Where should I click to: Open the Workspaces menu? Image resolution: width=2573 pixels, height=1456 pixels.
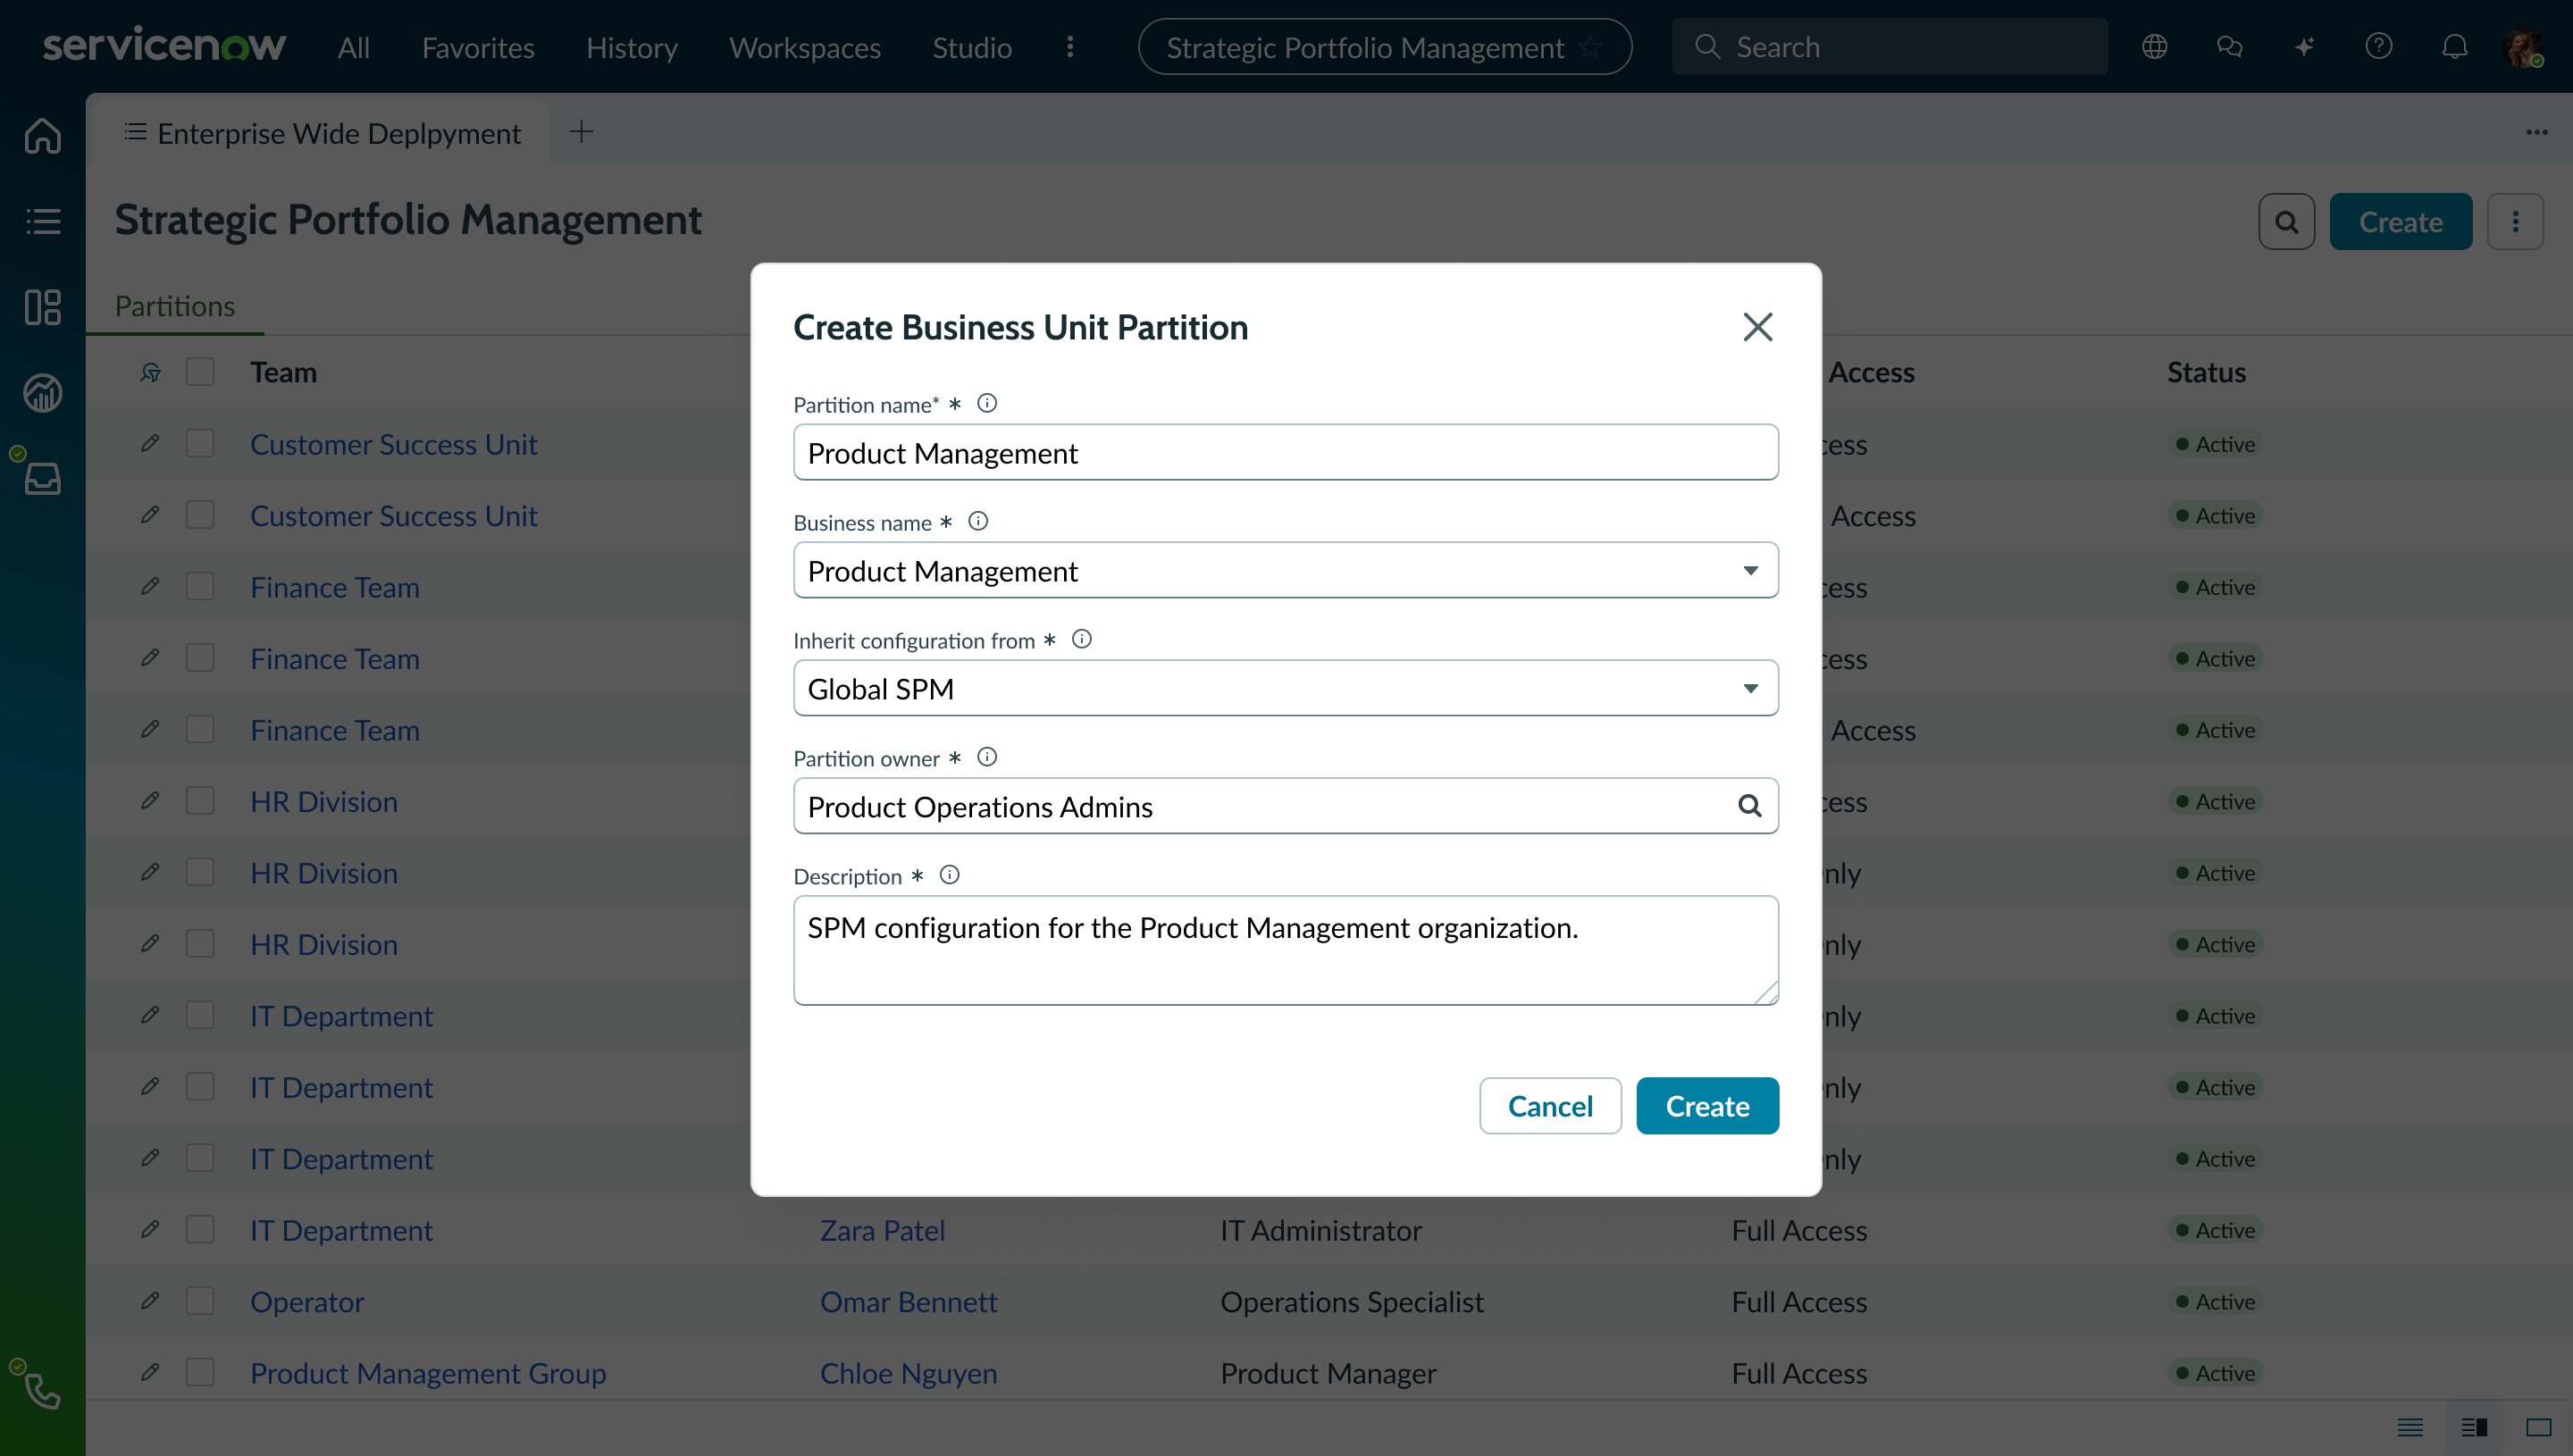(x=805, y=47)
